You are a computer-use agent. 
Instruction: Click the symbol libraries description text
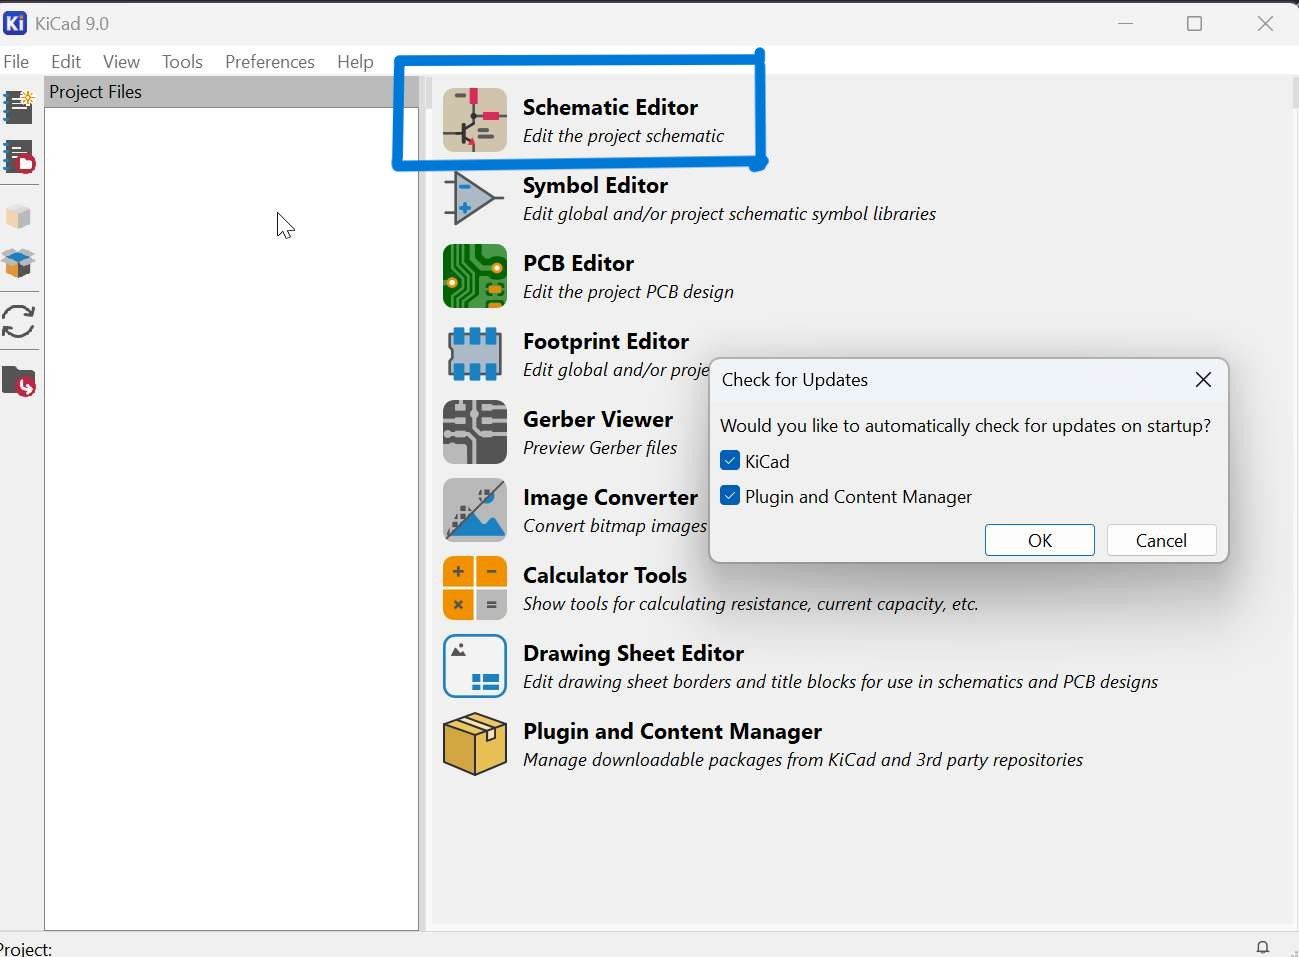pos(729,214)
